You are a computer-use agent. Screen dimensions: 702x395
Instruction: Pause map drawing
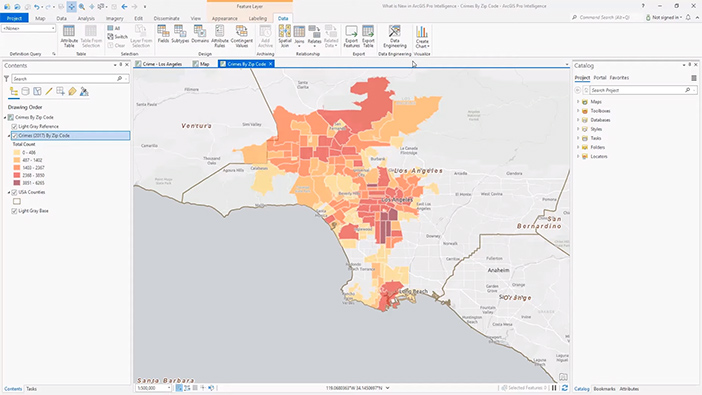click(x=554, y=388)
